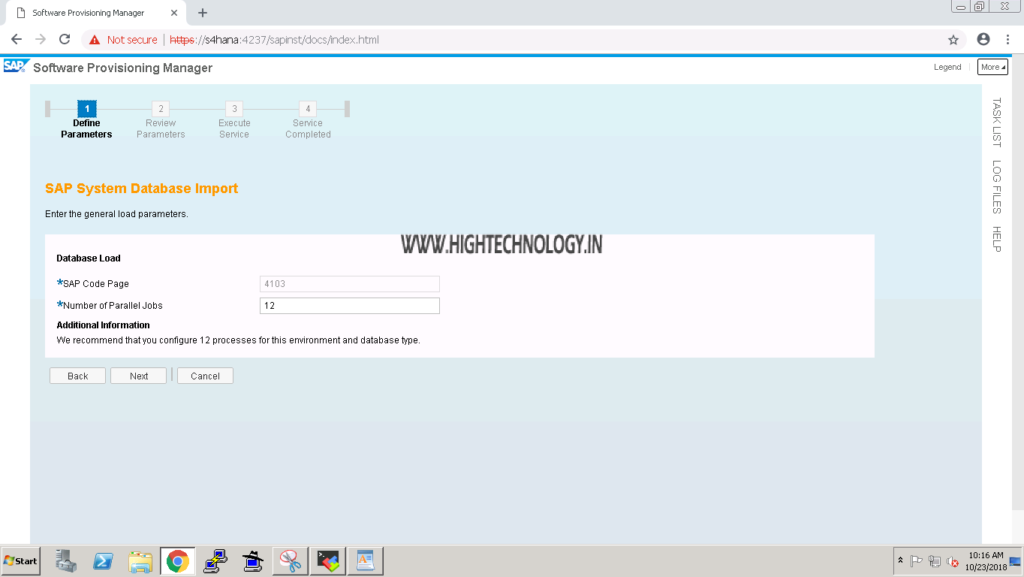The image size is (1024, 577).
Task: Open the TASK LIST side panel
Action: (x=997, y=122)
